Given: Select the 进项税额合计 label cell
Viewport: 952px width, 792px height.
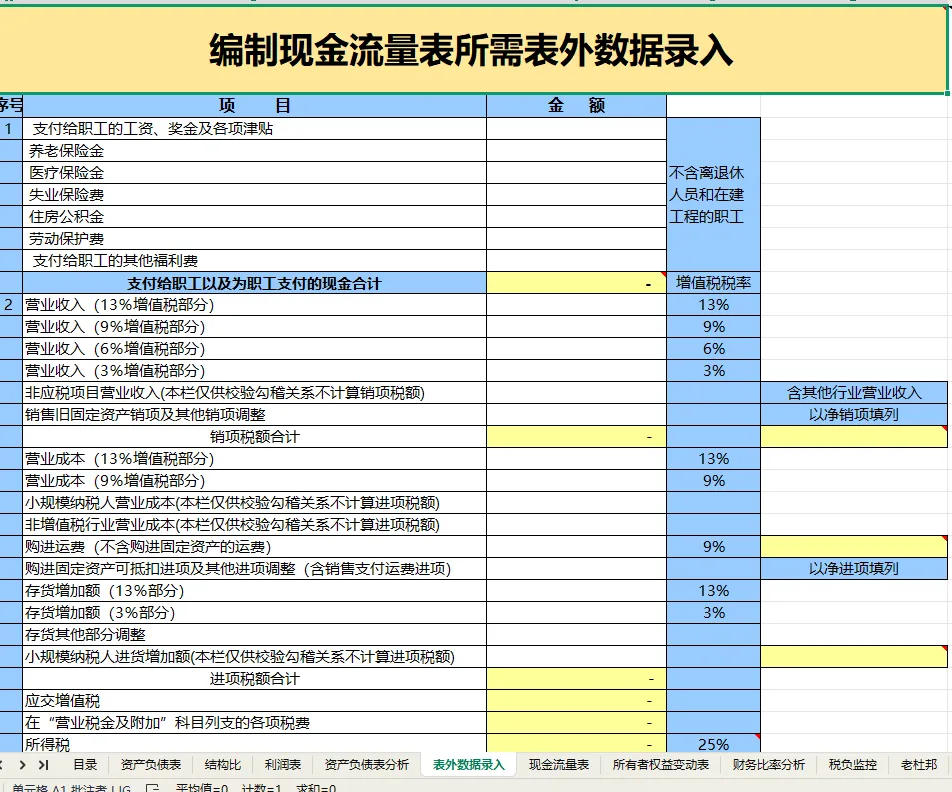Looking at the screenshot, I should pyautogui.click(x=254, y=678).
